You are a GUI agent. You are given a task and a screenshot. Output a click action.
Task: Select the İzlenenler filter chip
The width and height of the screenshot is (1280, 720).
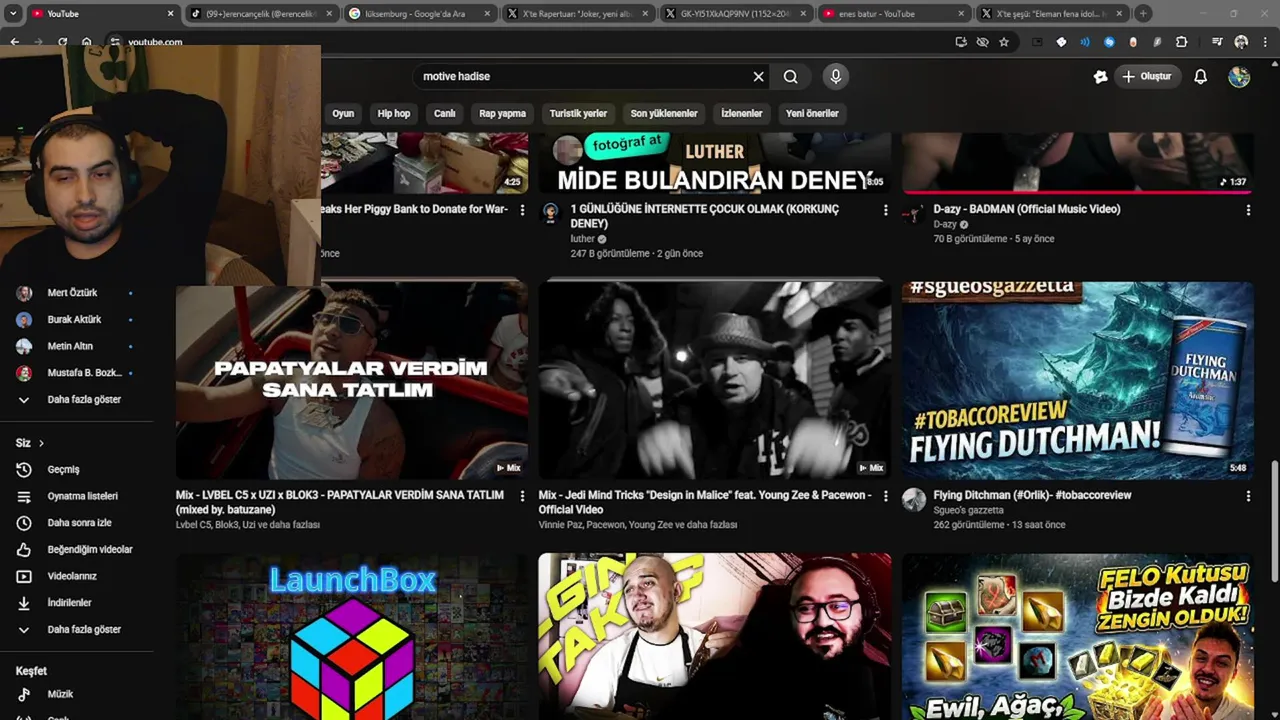point(742,113)
